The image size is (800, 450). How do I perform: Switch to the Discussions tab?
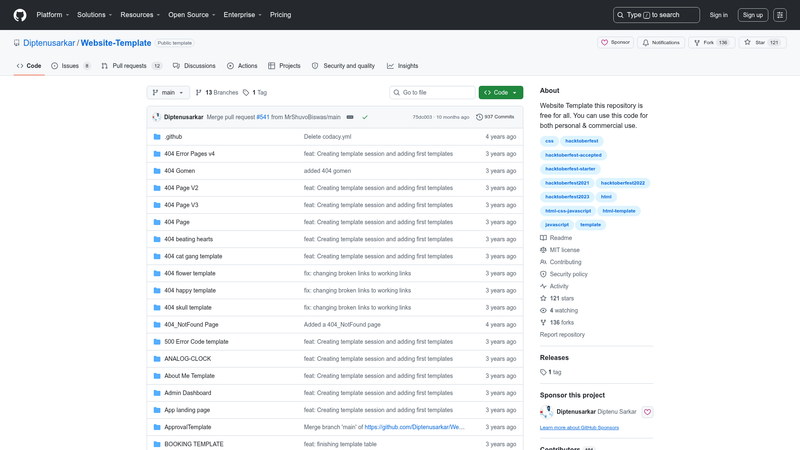click(x=194, y=66)
